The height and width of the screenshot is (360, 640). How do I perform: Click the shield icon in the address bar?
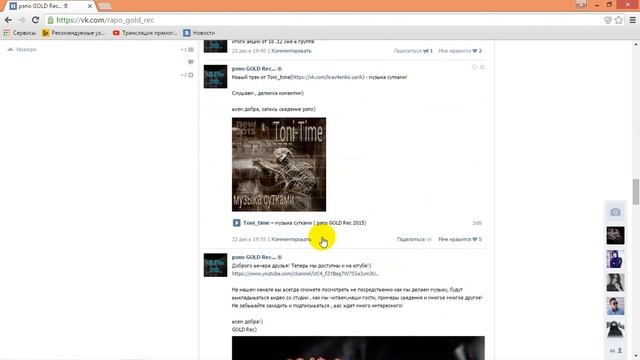[608, 20]
